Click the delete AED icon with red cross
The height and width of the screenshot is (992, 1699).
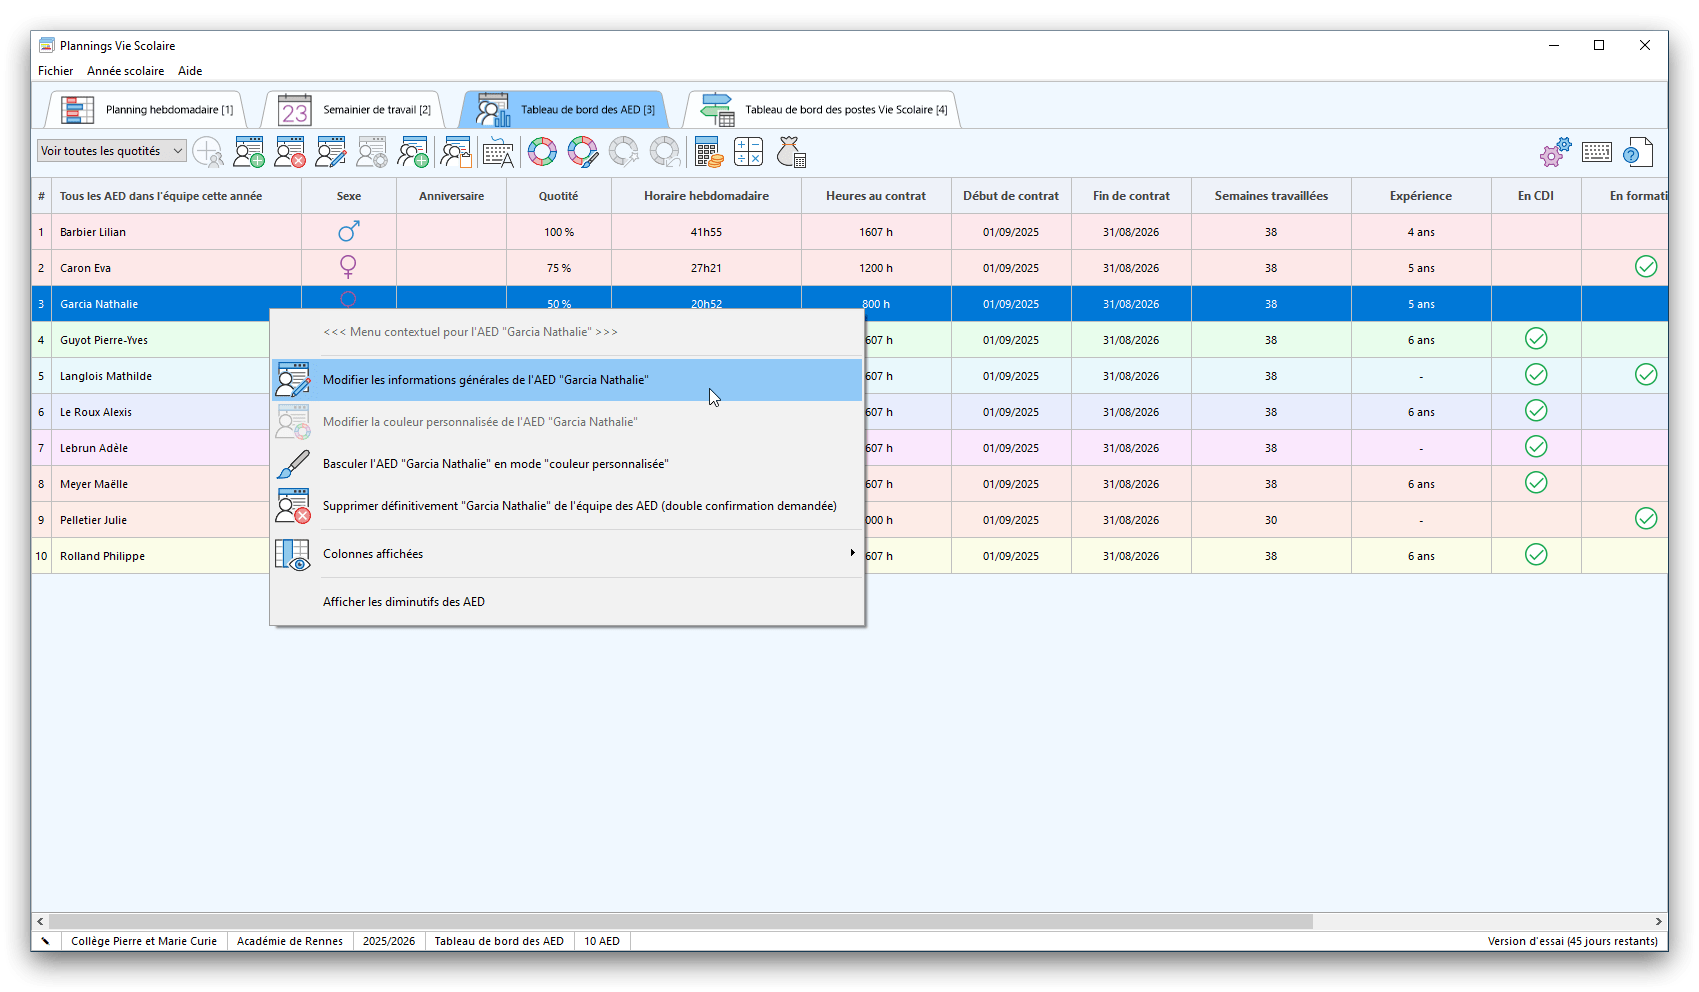pos(290,152)
